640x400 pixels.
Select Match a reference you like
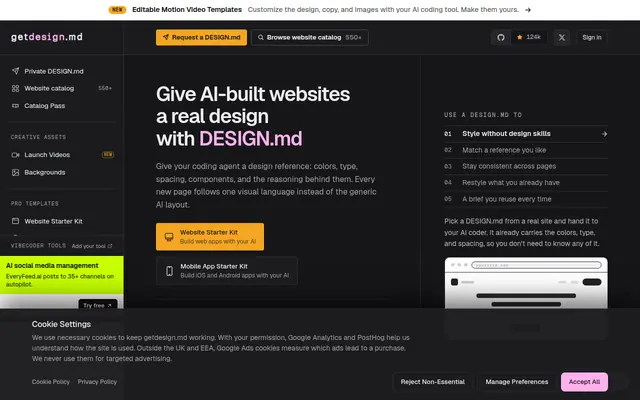coord(526,150)
